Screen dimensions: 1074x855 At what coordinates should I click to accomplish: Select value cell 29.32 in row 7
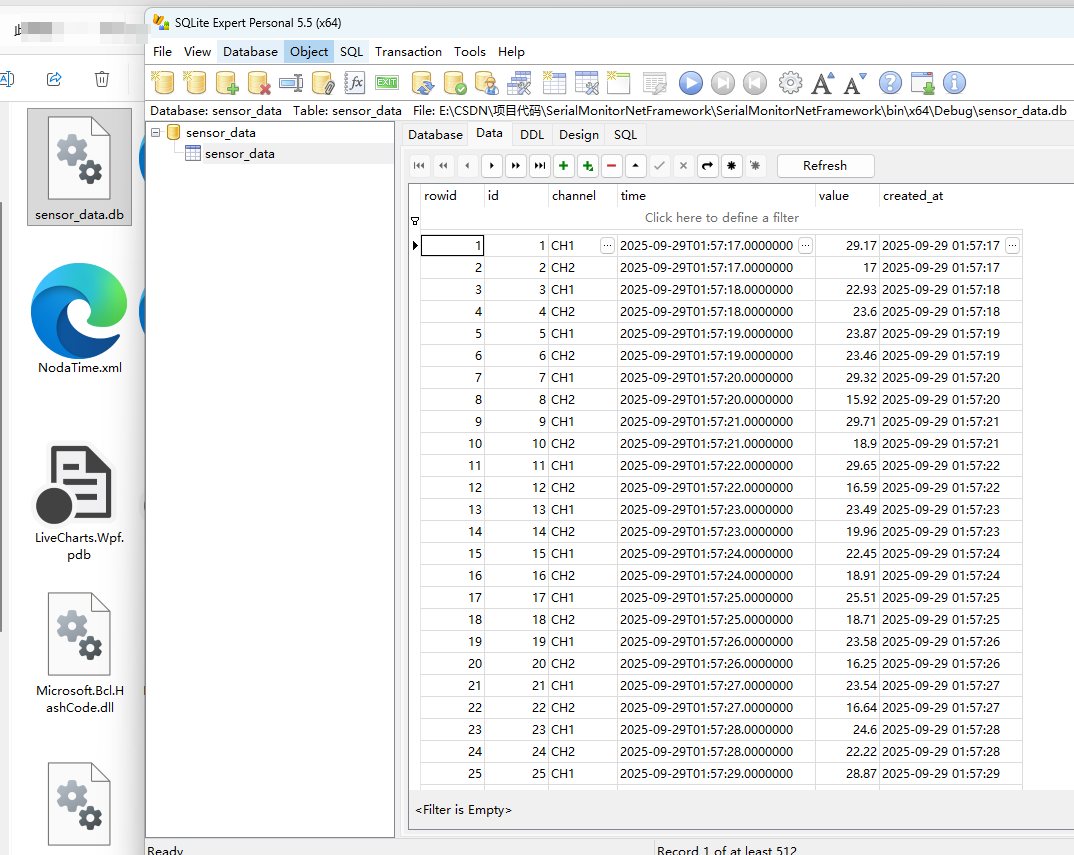coord(847,377)
